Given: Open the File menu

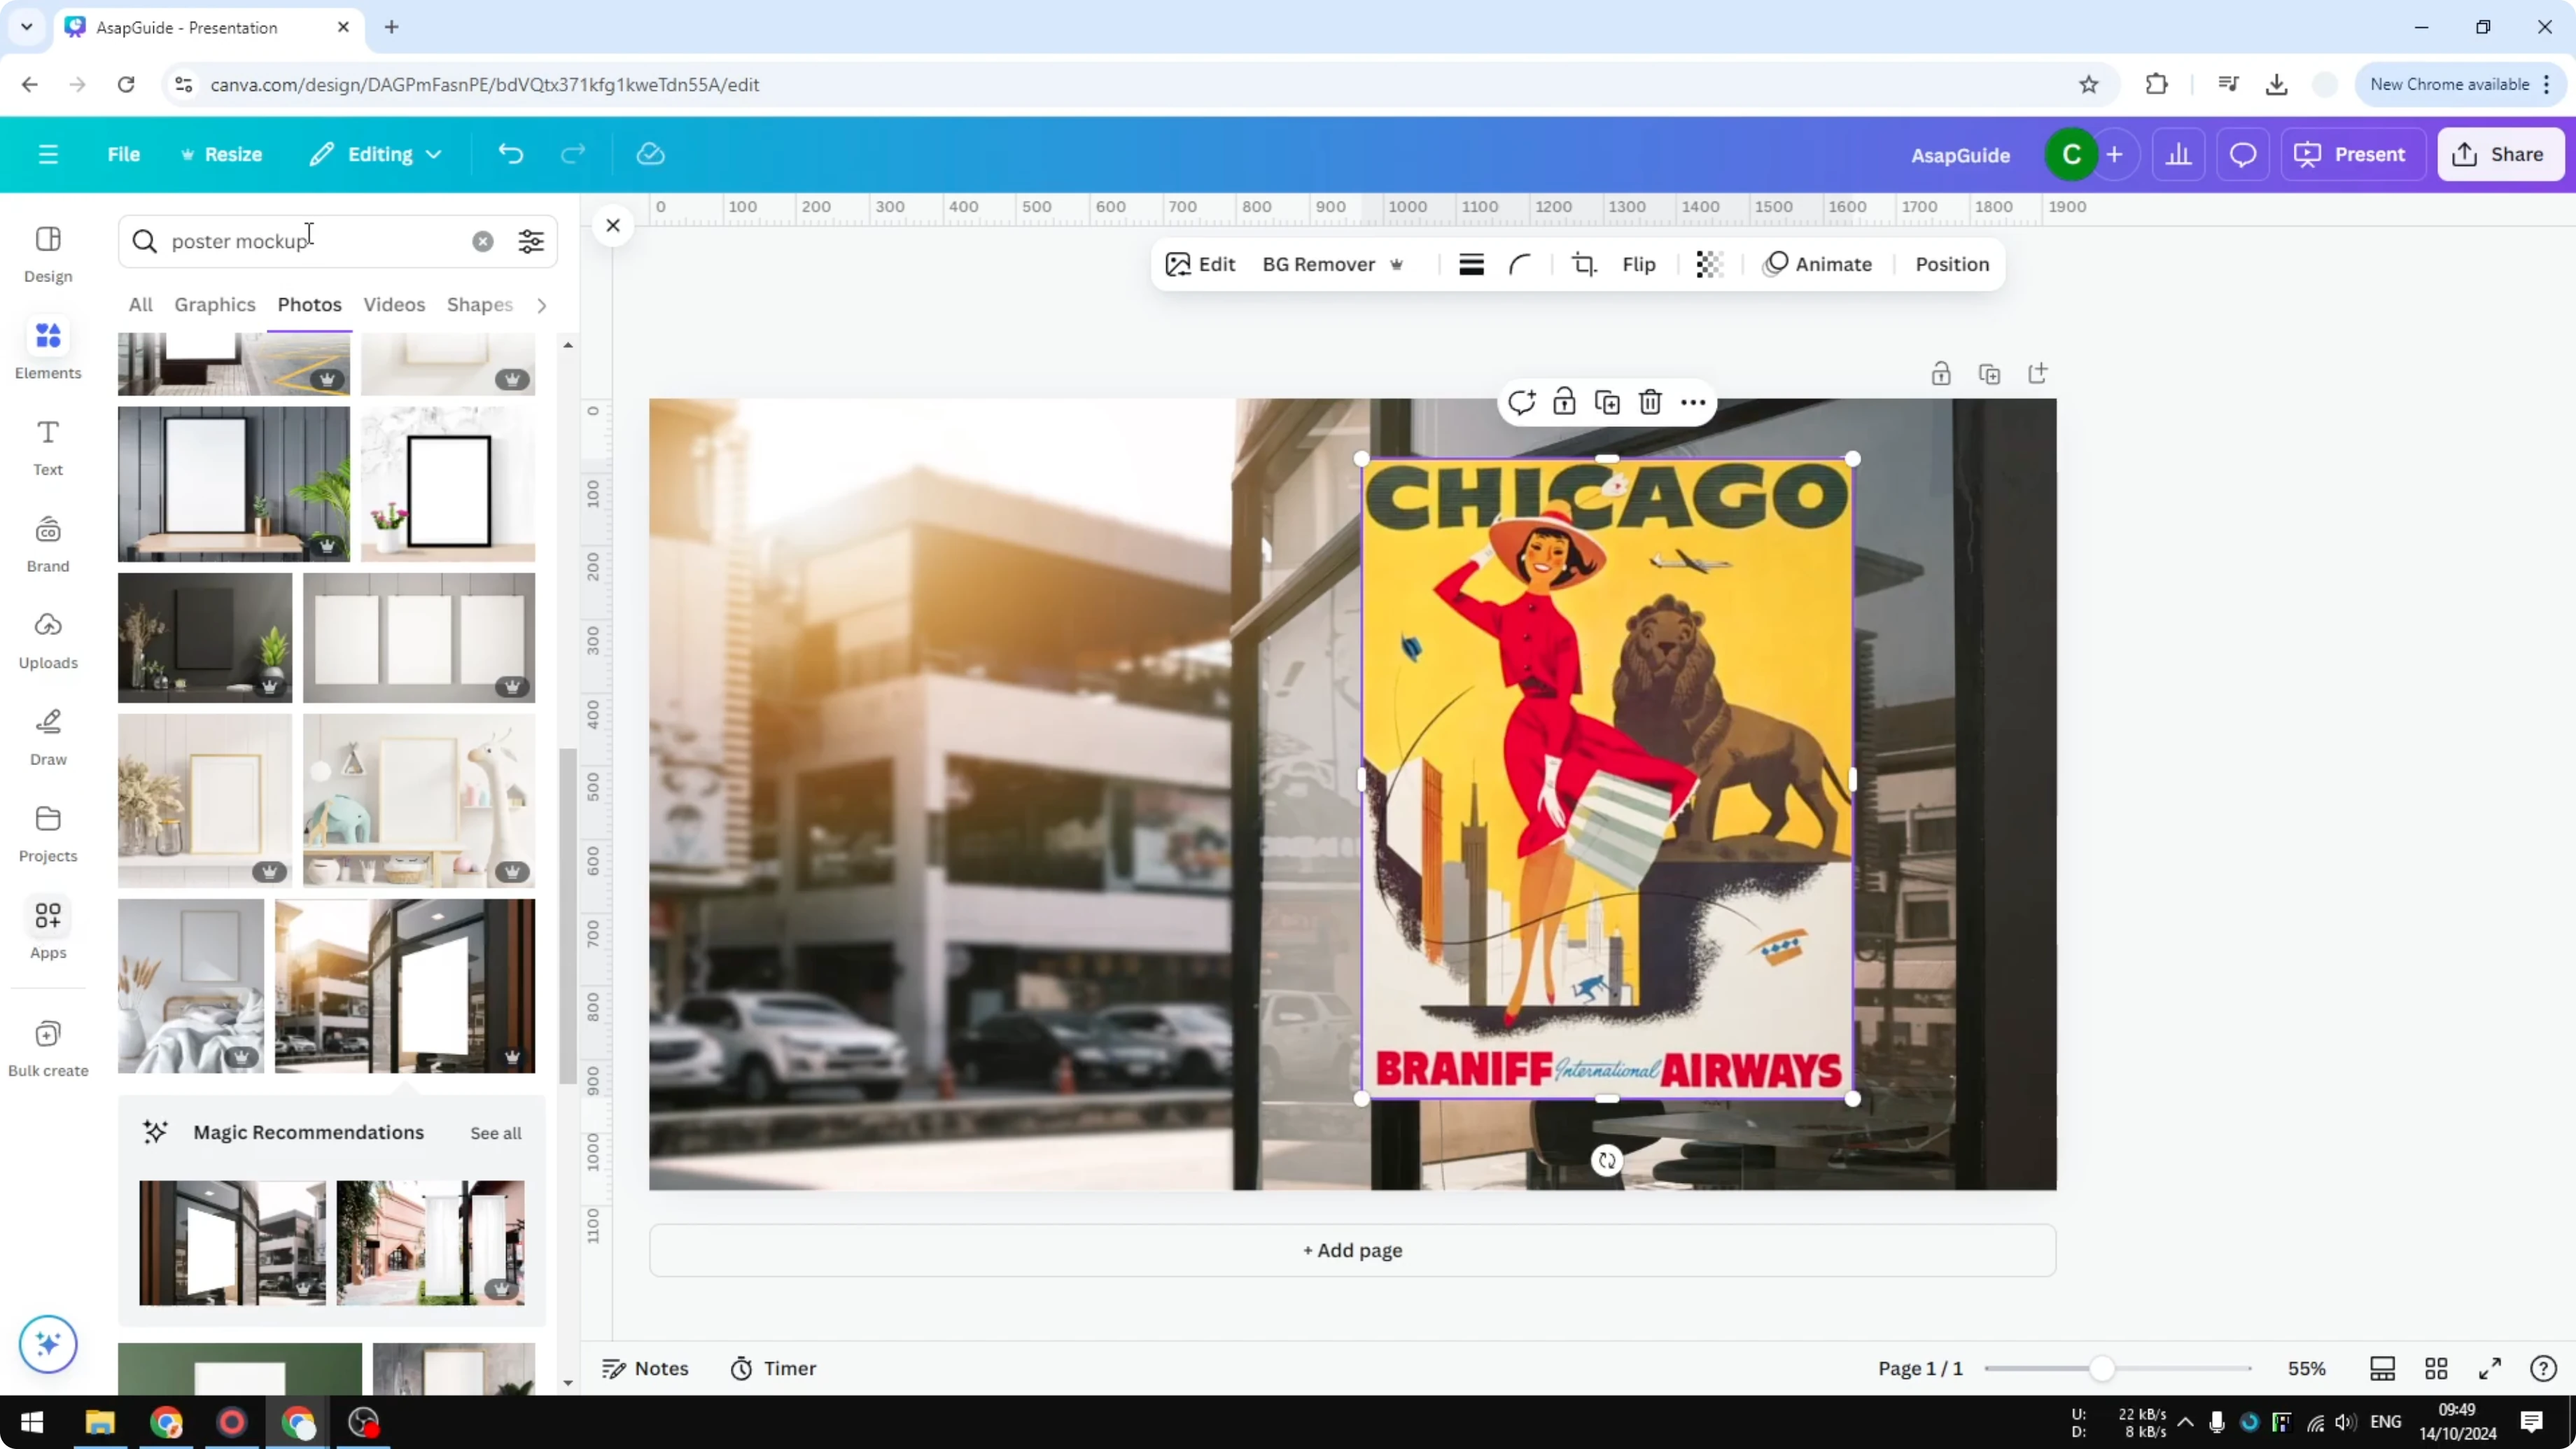Looking at the screenshot, I should coord(124,154).
